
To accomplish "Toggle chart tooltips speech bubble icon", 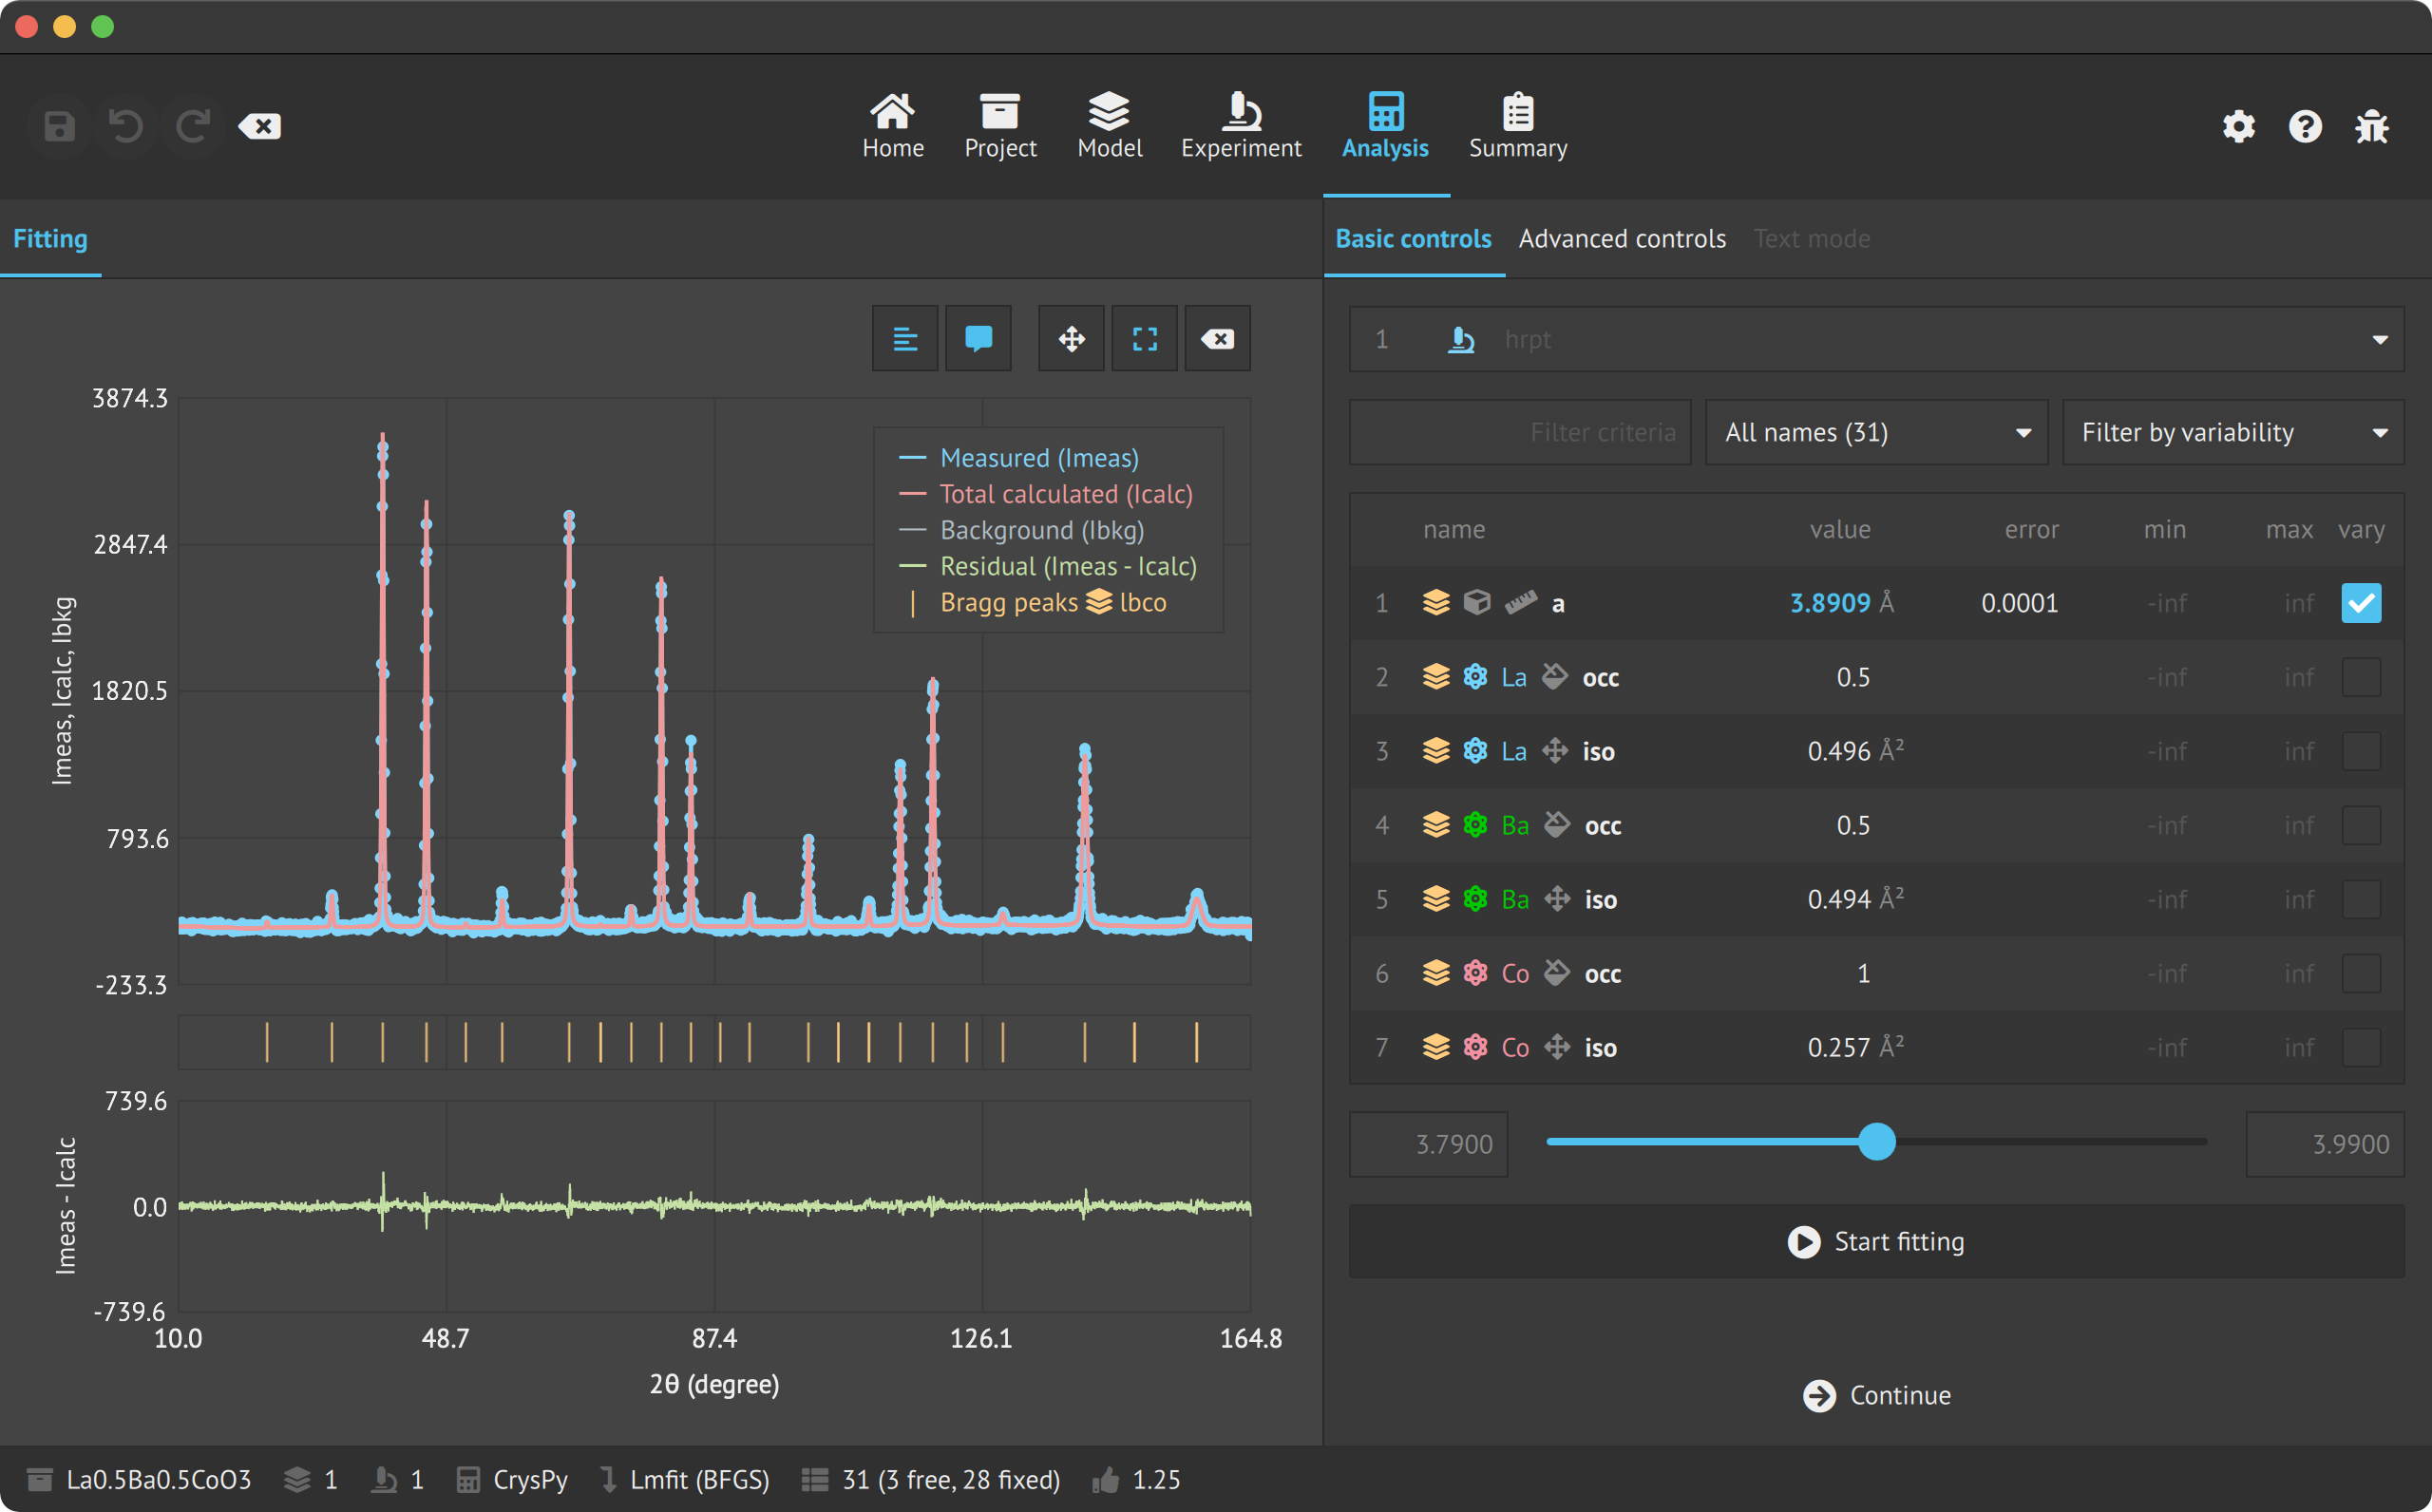I will [x=978, y=339].
